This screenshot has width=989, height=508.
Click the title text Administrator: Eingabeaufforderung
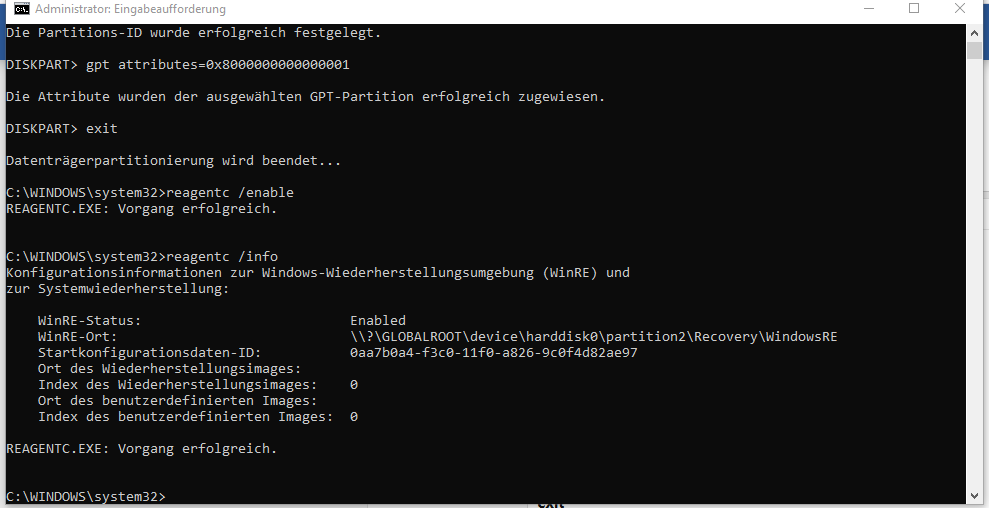(131, 9)
